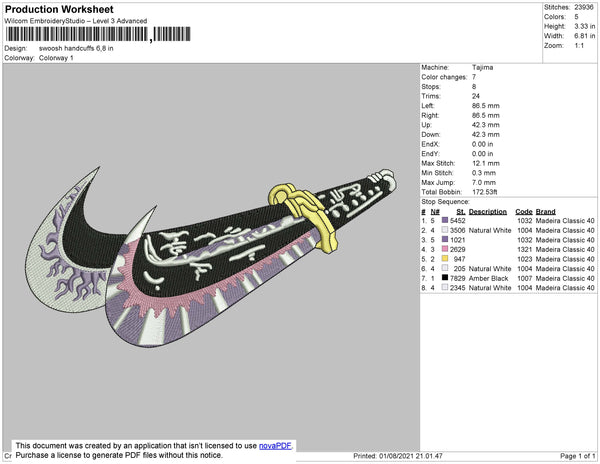600x464 pixels.
Task: Click the 'Color changes:' label
Action: 444,77
